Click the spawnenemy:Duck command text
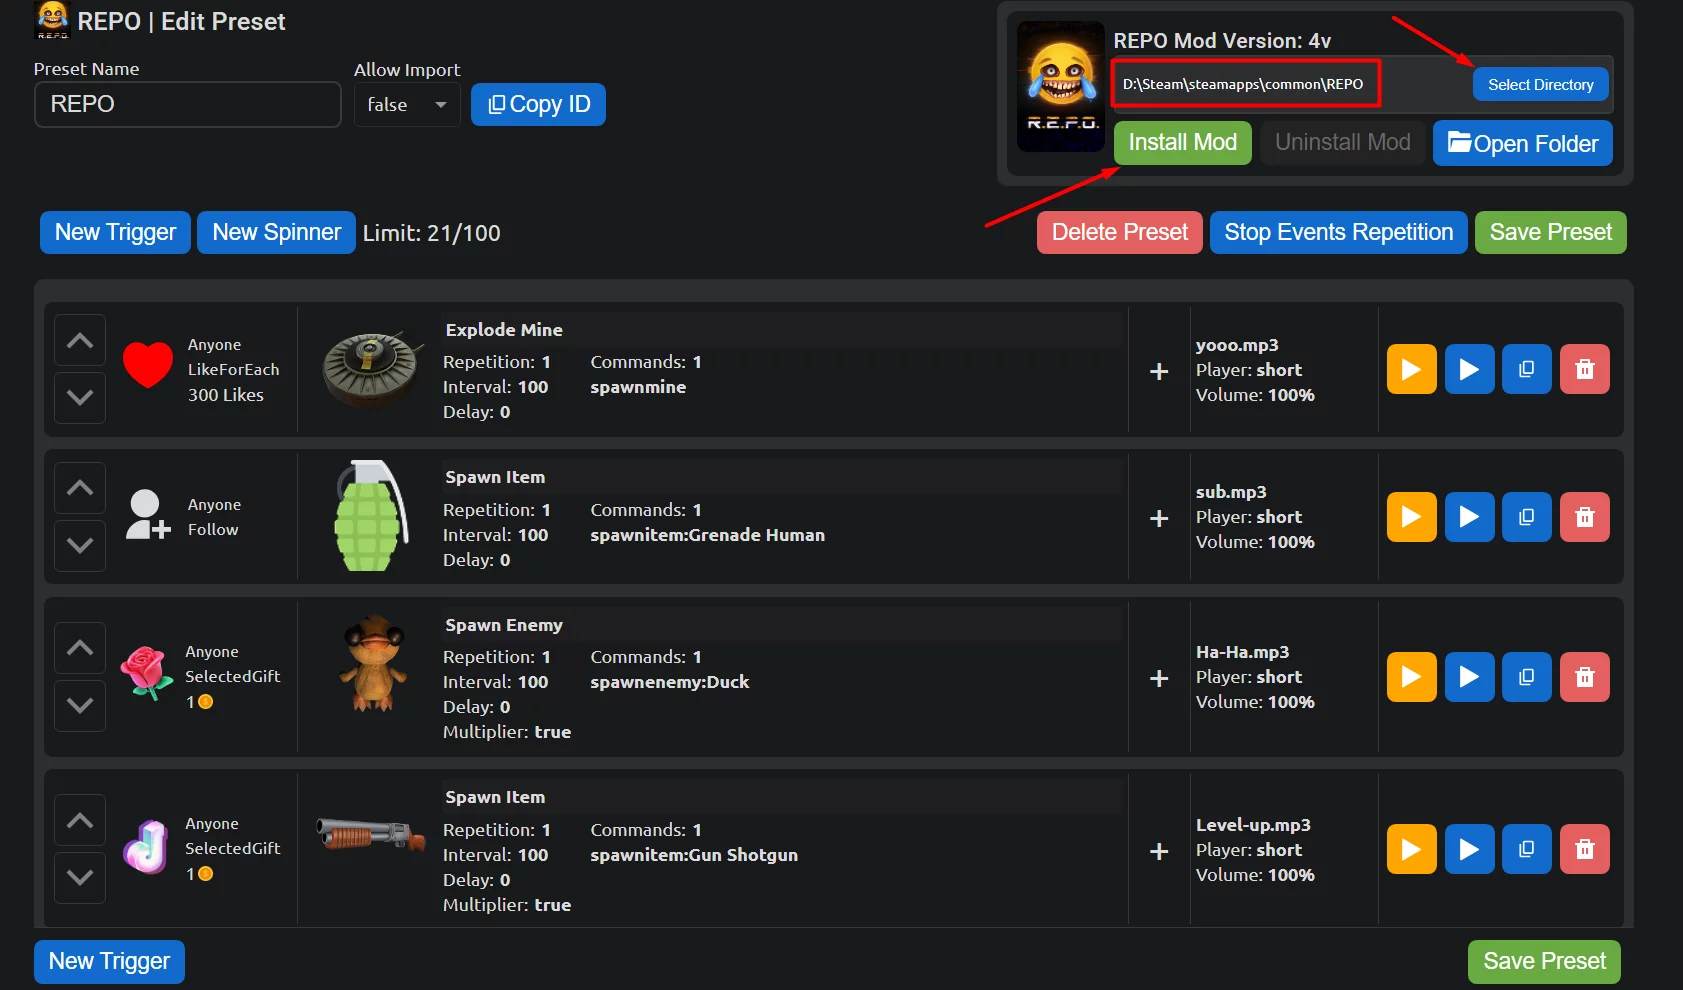Screen dimensions: 1683x990 pos(669,682)
